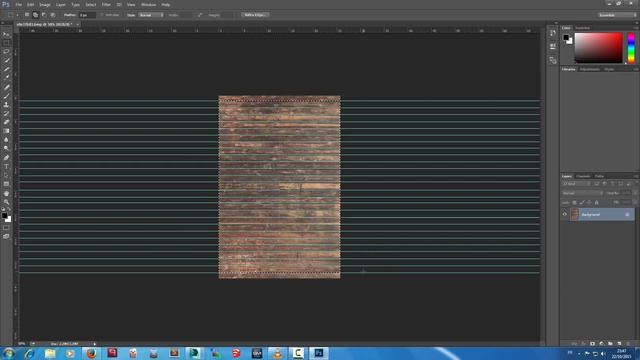Select the Zoom tool
This screenshot has height=360, width=640.
coord(6,202)
